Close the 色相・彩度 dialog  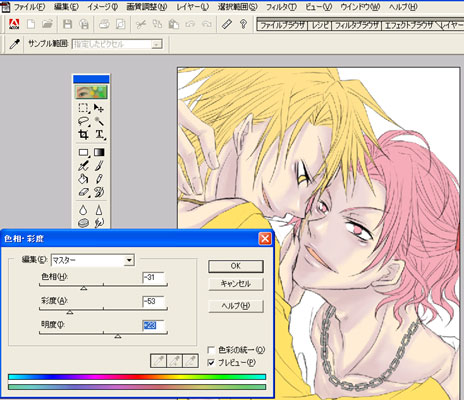click(265, 239)
